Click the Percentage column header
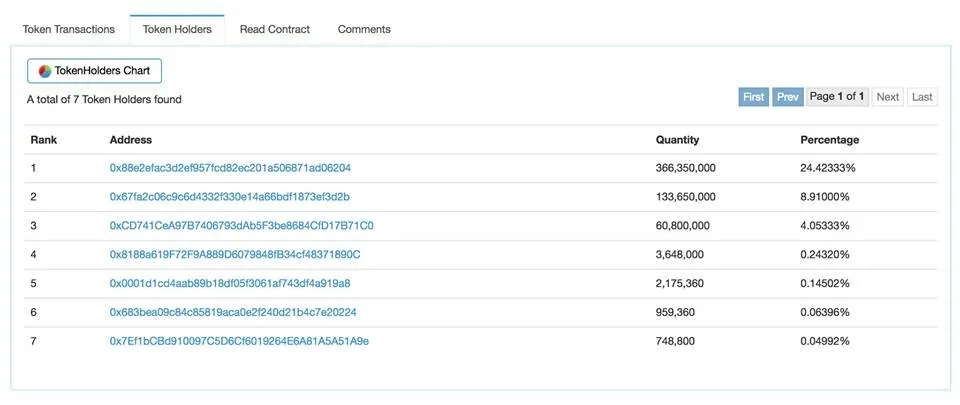Screen dimensions: 960x405 [830, 139]
